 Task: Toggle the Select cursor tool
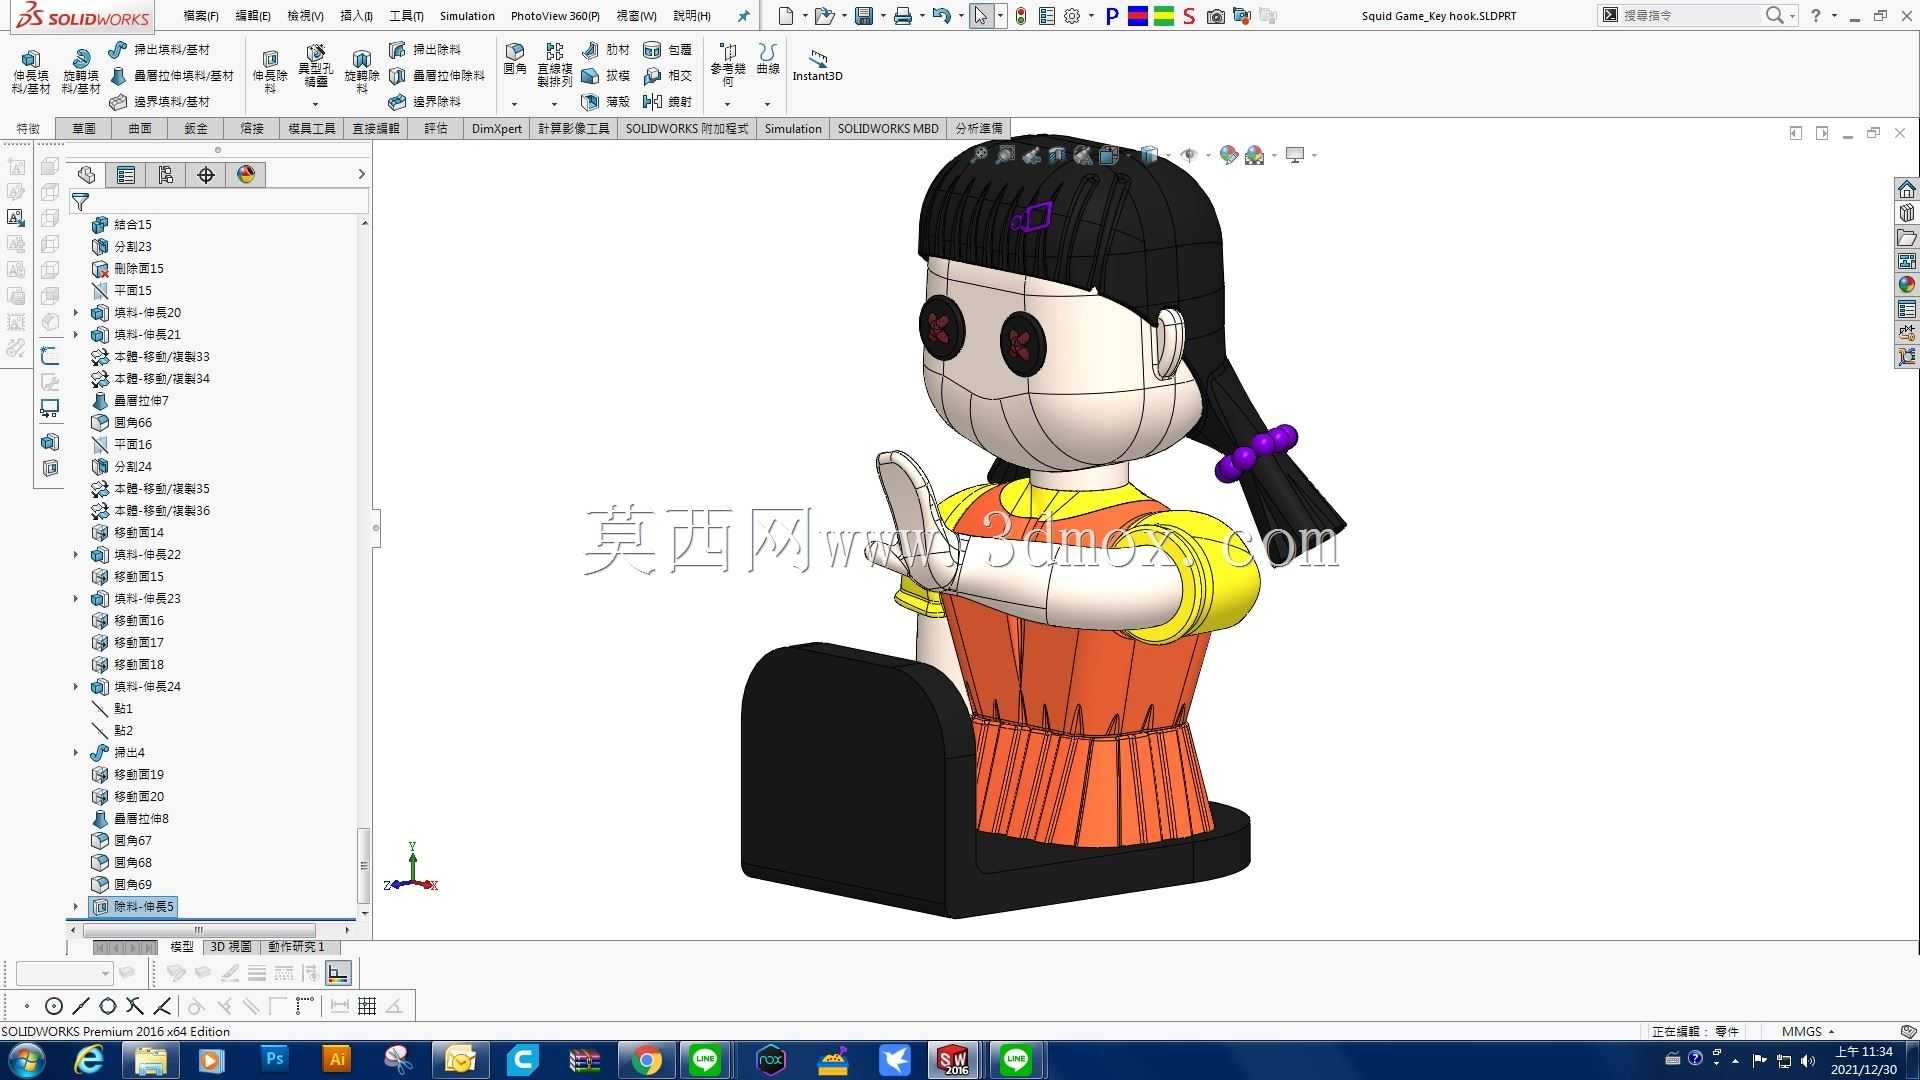tap(981, 16)
